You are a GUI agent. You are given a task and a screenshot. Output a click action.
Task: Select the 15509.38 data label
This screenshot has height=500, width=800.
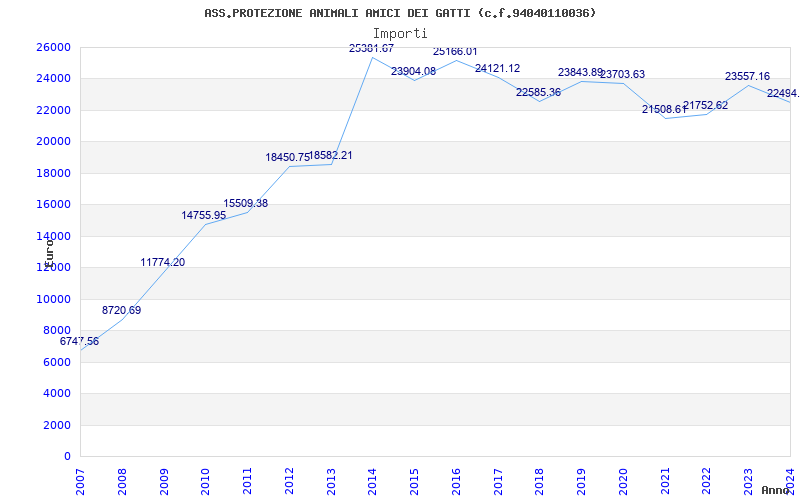pyautogui.click(x=245, y=203)
